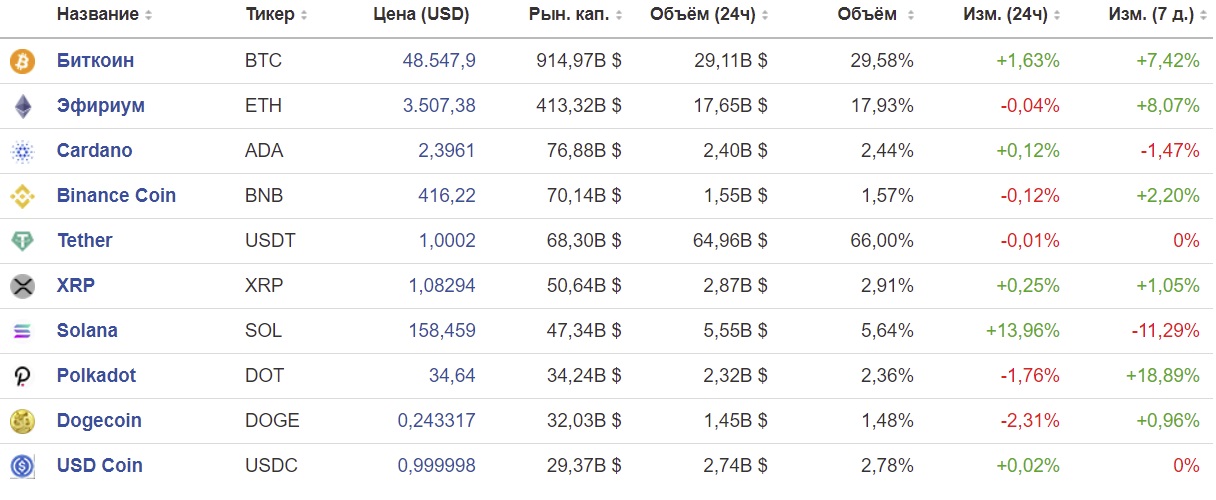Open the Биткоин coin link
This screenshot has width=1216, height=500.
click(x=95, y=61)
